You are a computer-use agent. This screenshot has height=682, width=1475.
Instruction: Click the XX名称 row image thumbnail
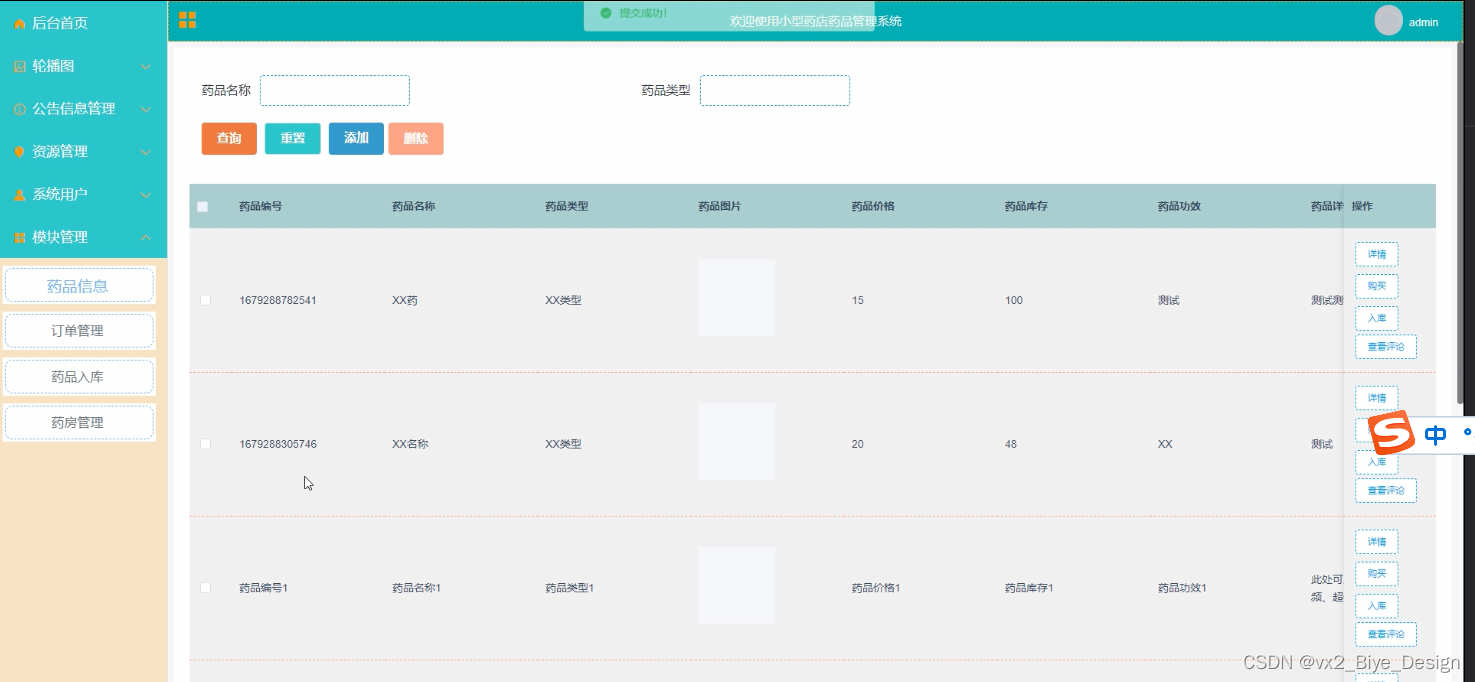[x=737, y=442]
